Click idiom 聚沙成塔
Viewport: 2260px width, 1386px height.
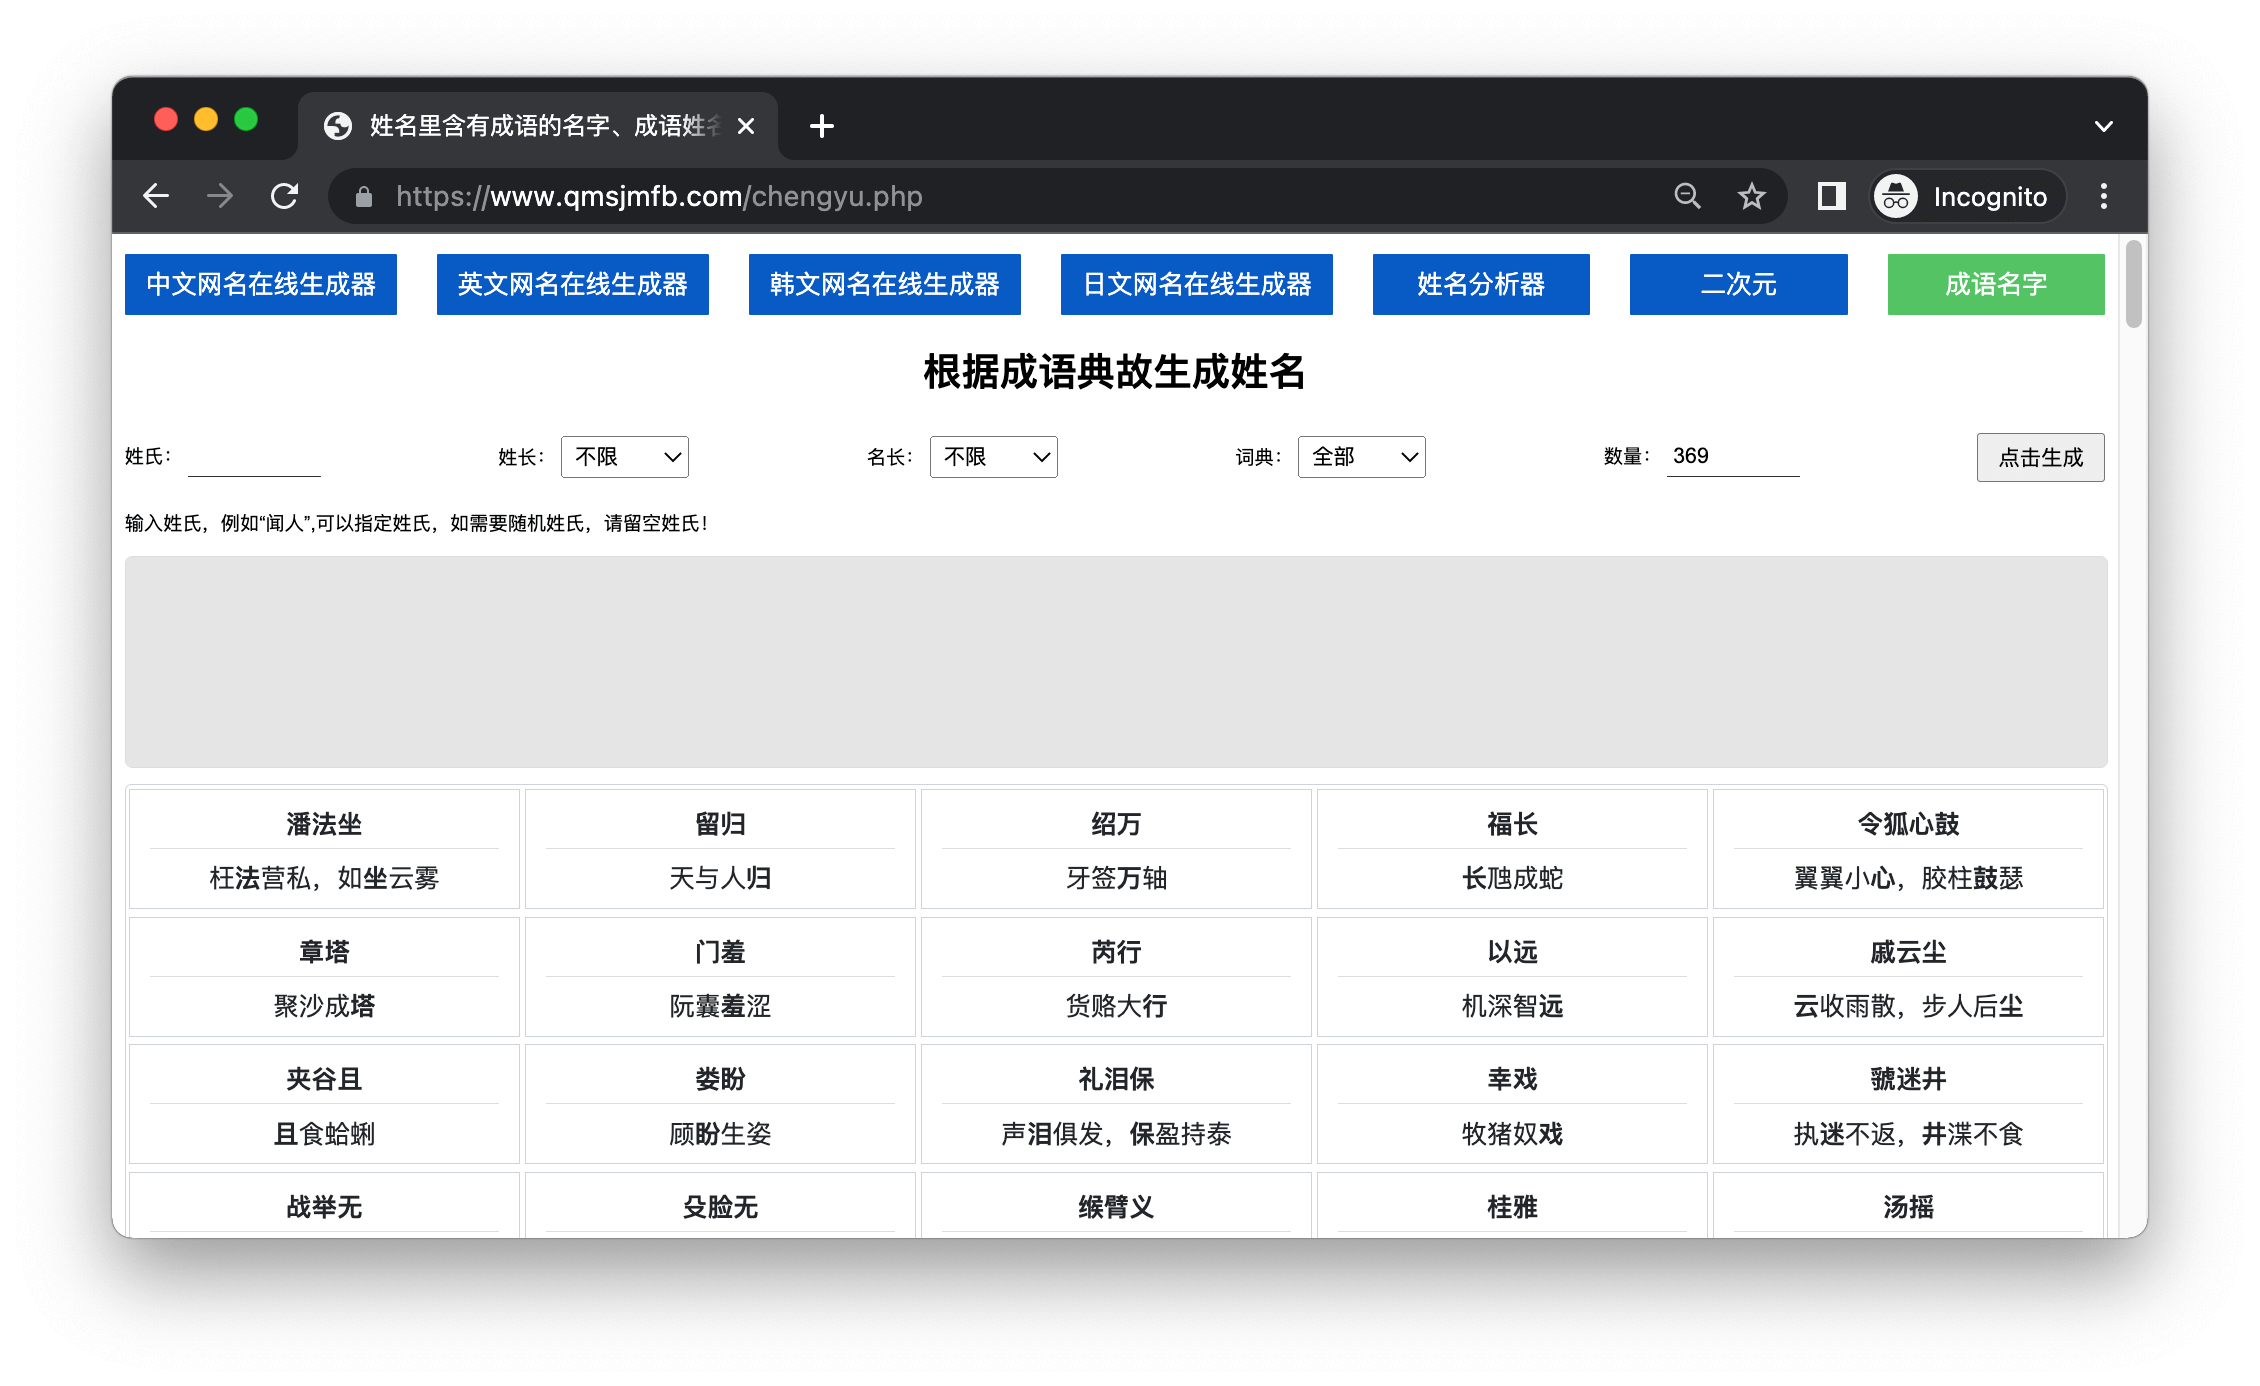coord(324,1006)
